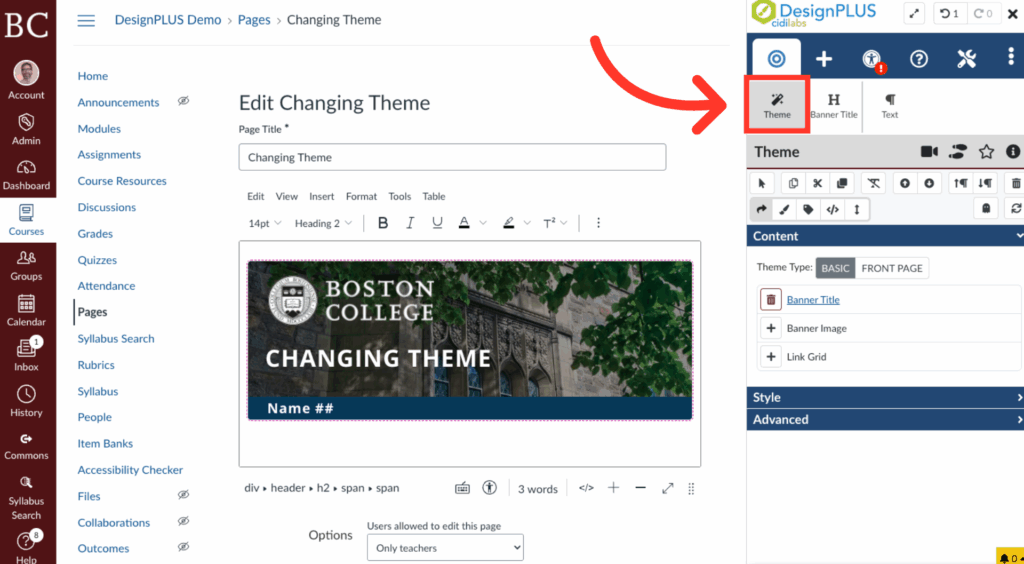This screenshot has height=564, width=1024.
Task: Click the DesignPLUS expand sidebar arrows button
Action: coord(914,14)
